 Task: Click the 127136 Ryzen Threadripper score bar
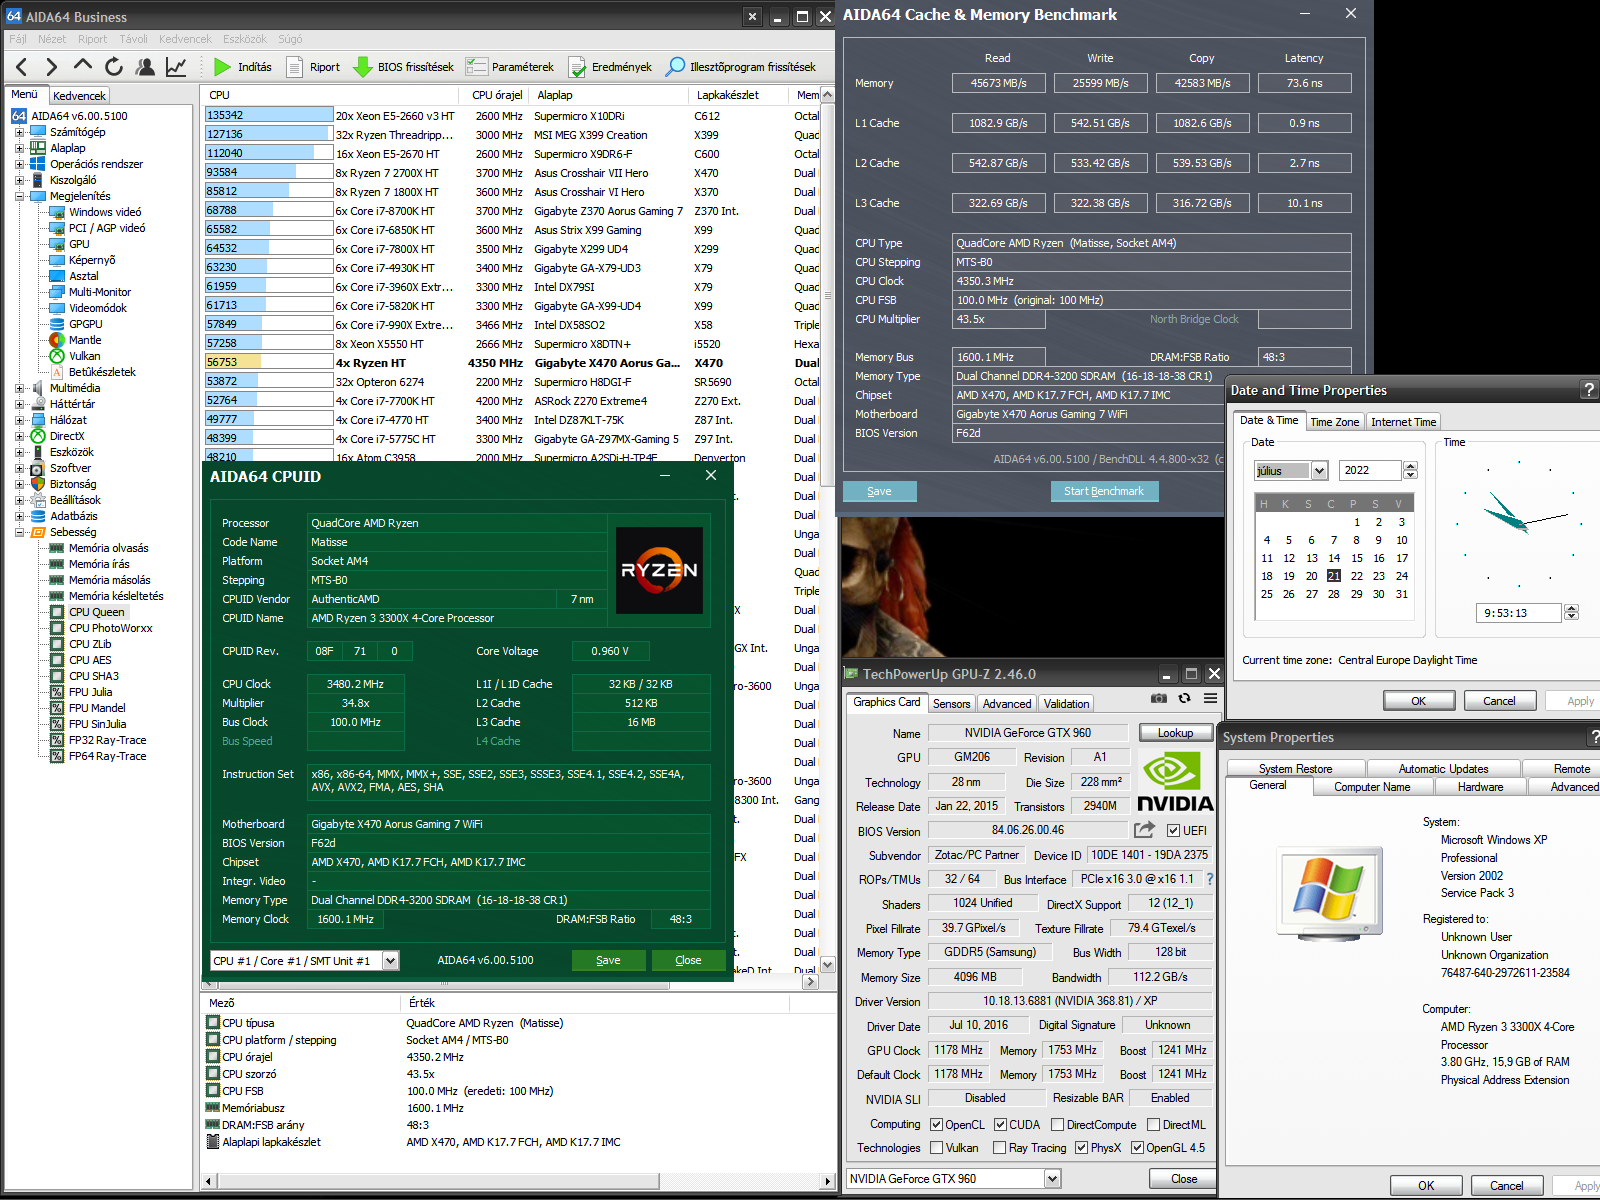tap(269, 134)
